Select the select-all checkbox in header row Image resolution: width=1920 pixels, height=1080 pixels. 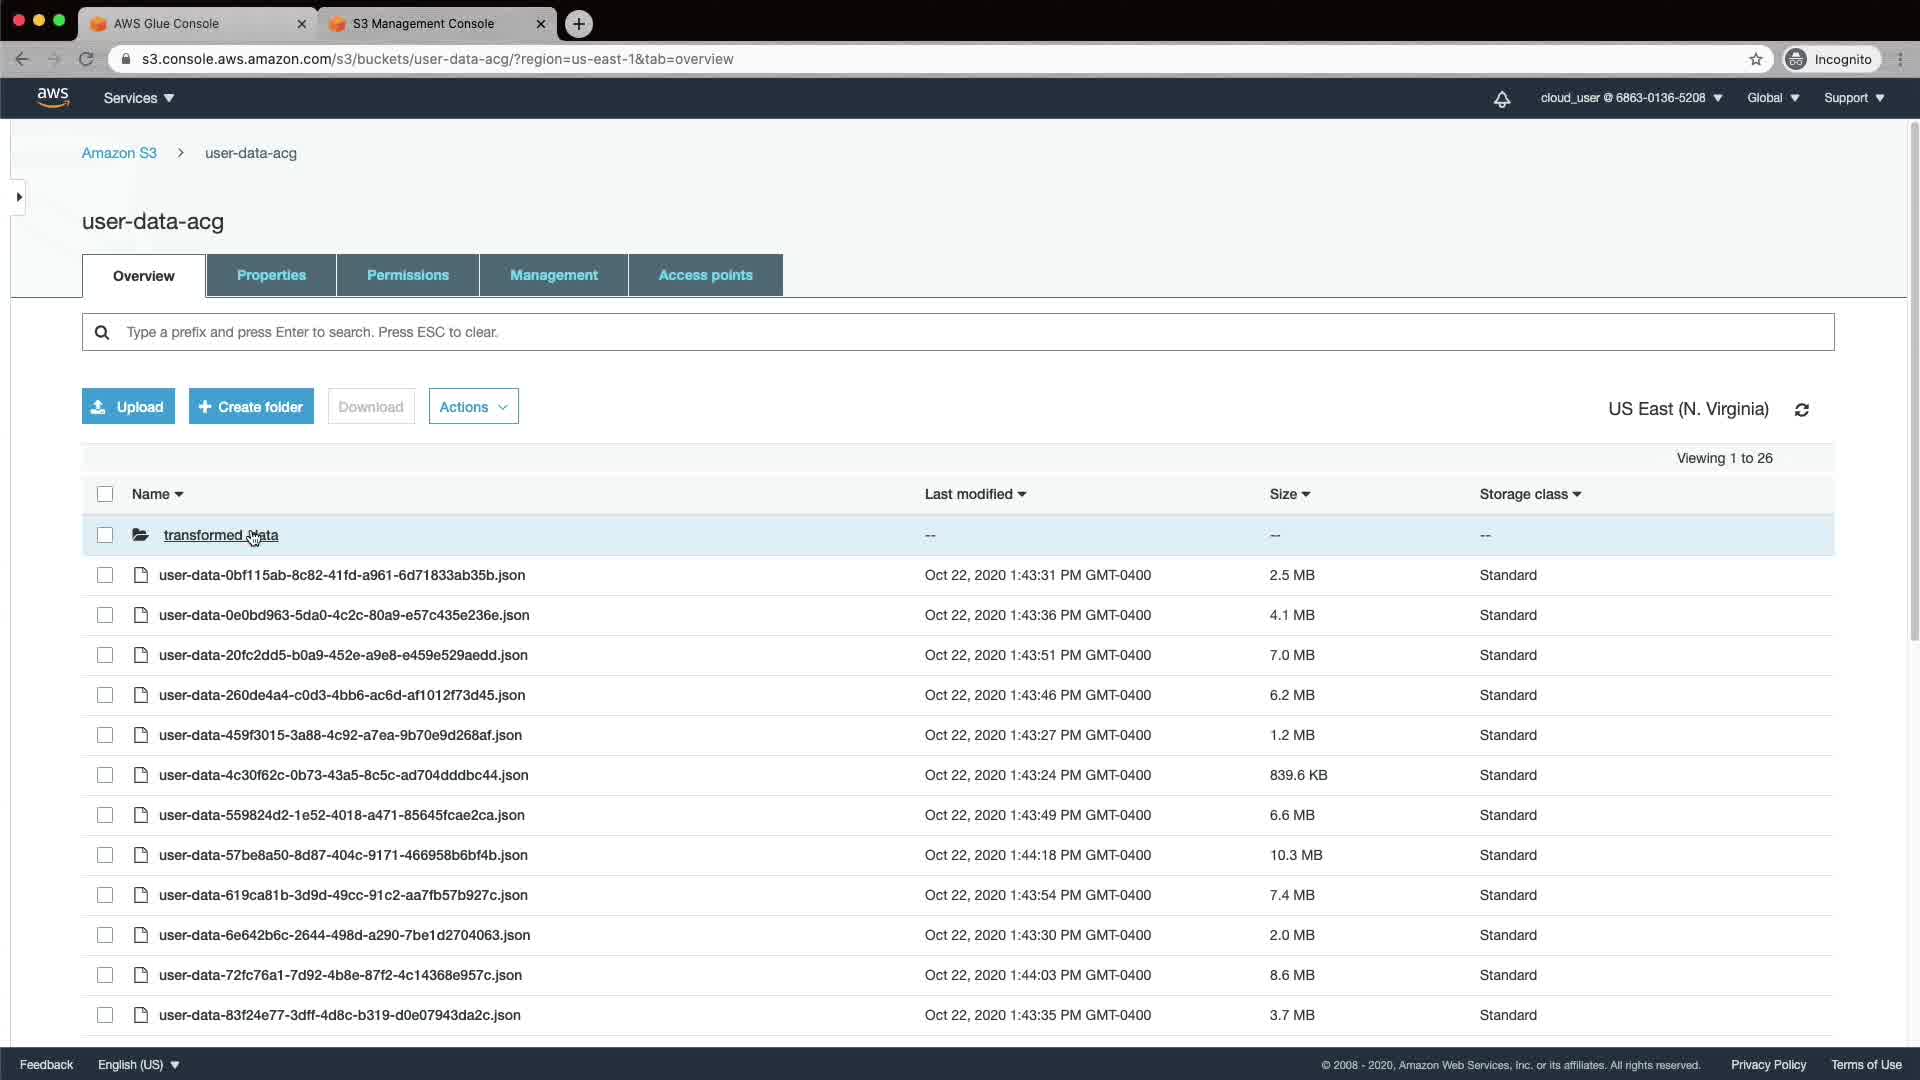coord(105,494)
